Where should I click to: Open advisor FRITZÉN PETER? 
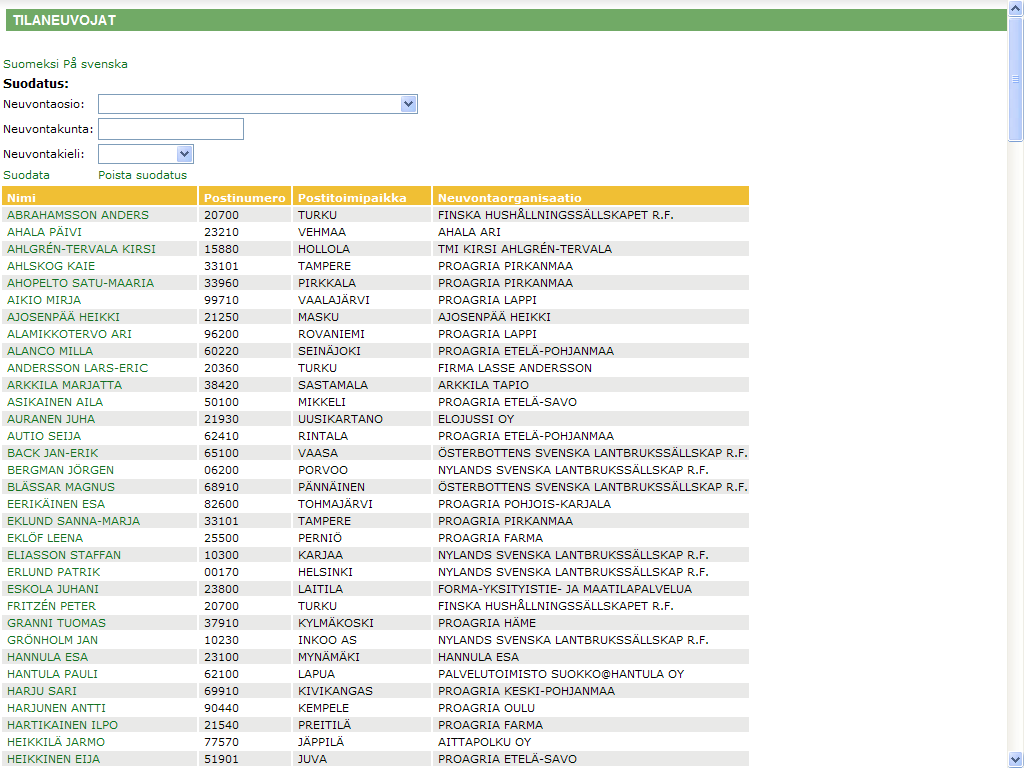[52, 605]
